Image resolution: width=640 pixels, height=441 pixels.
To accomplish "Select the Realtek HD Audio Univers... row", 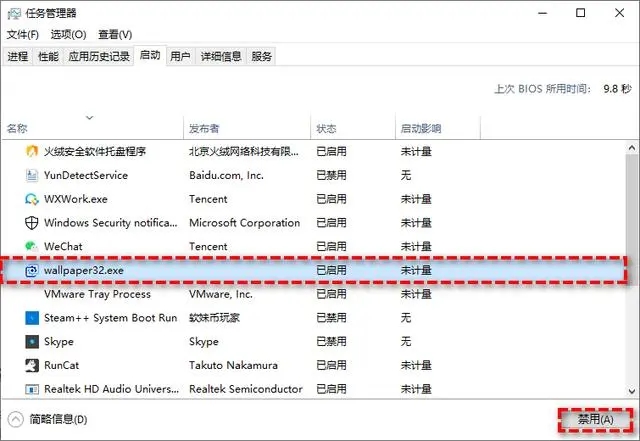I will coord(313,389).
